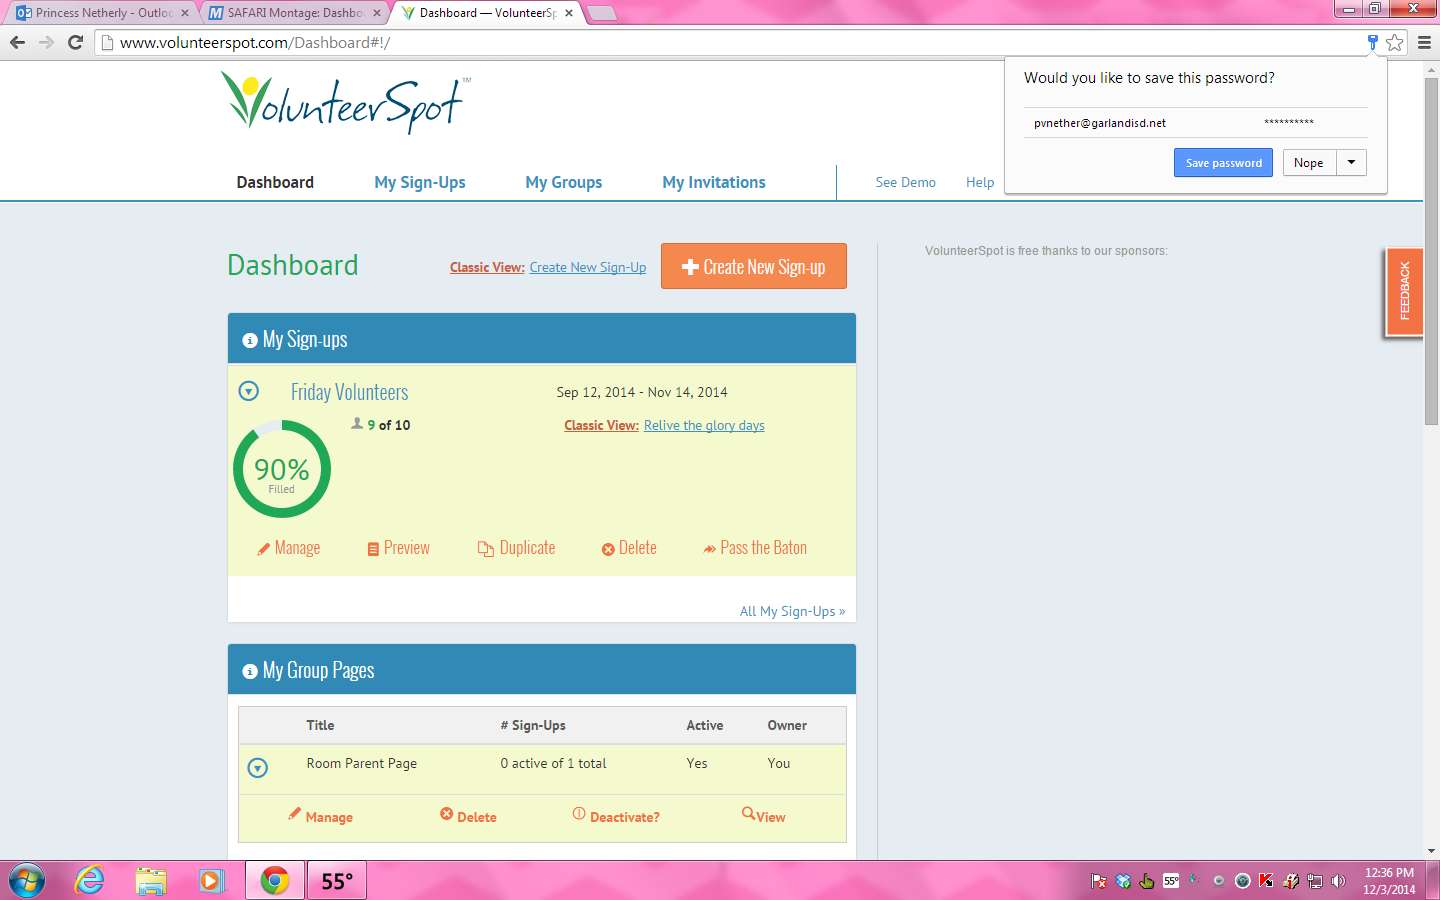Click the info icon beside My Sign-ups
This screenshot has width=1440, height=900.
pos(250,340)
